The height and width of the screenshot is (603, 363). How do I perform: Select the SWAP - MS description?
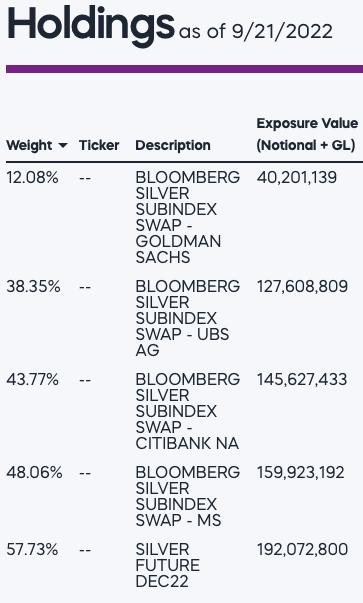click(x=188, y=496)
